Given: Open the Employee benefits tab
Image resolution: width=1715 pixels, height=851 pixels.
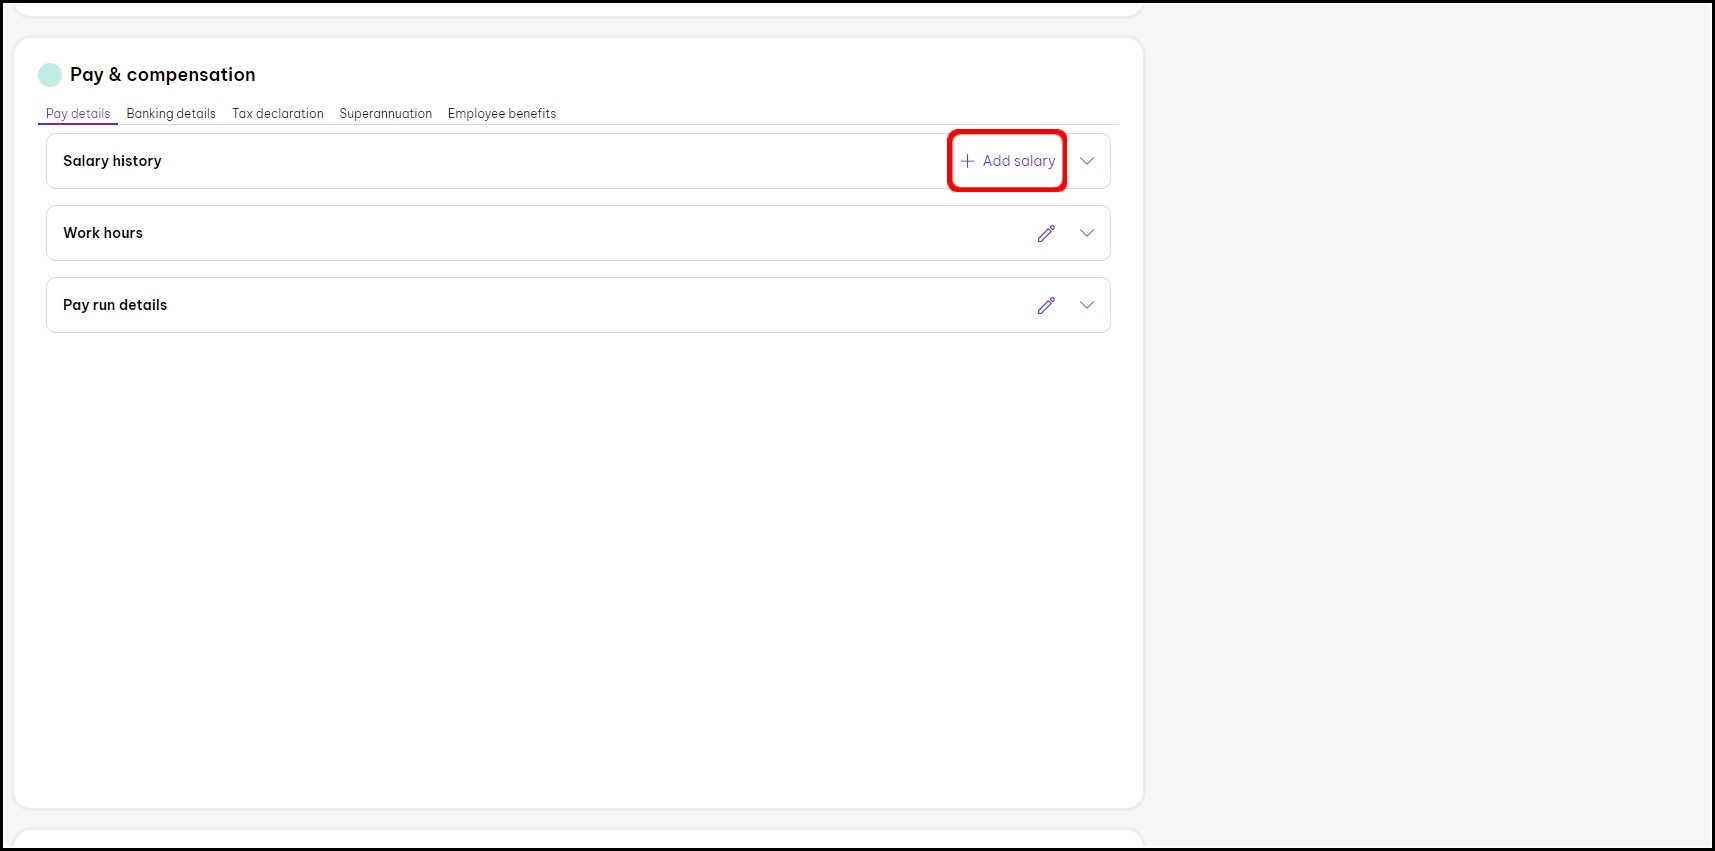Looking at the screenshot, I should (x=502, y=114).
